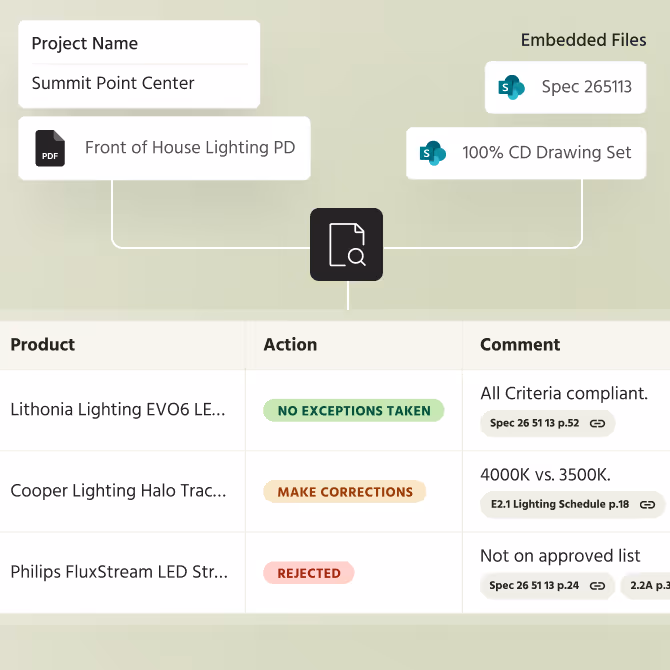The width and height of the screenshot is (670, 670).
Task: Select the Action column header
Action: click(x=354, y=345)
